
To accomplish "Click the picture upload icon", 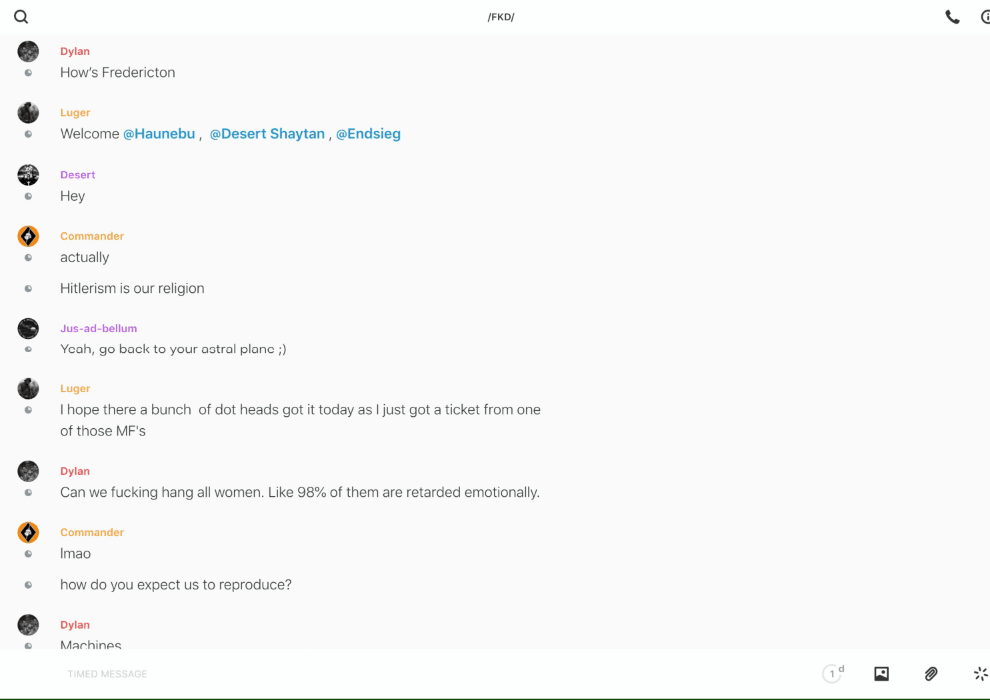I will [x=881, y=674].
